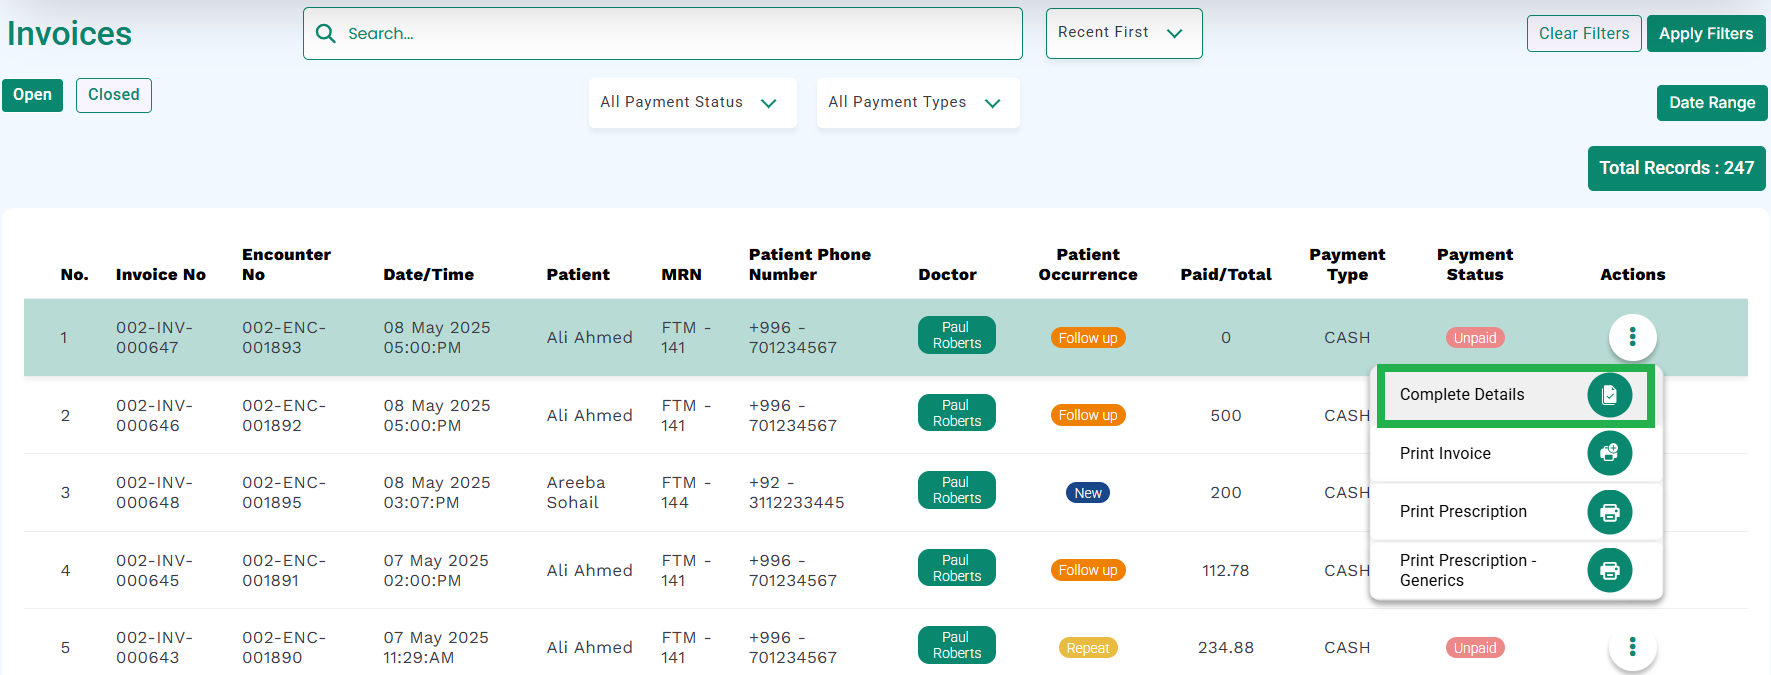Open the All Payment Types dropdown

pyautogui.click(x=918, y=103)
